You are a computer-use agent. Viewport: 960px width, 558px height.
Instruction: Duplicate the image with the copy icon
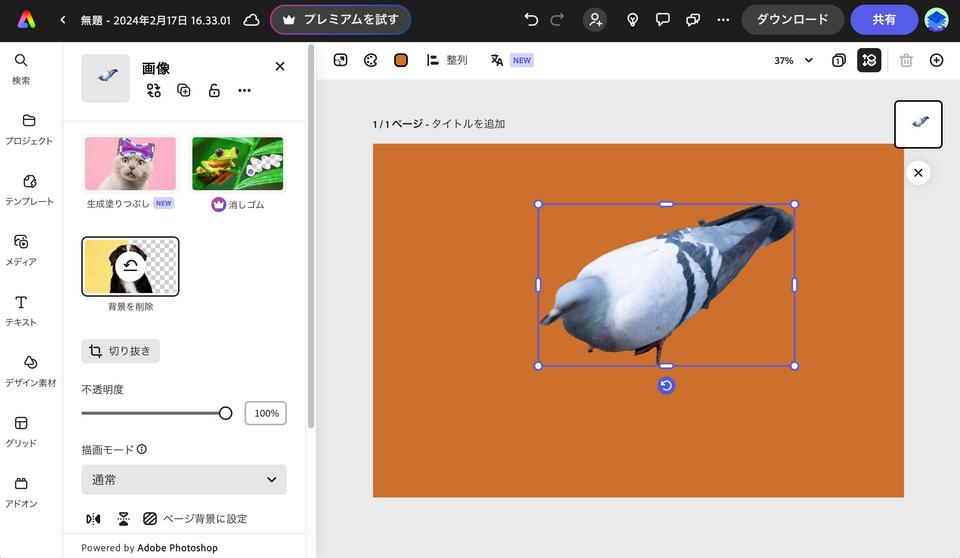coord(184,91)
